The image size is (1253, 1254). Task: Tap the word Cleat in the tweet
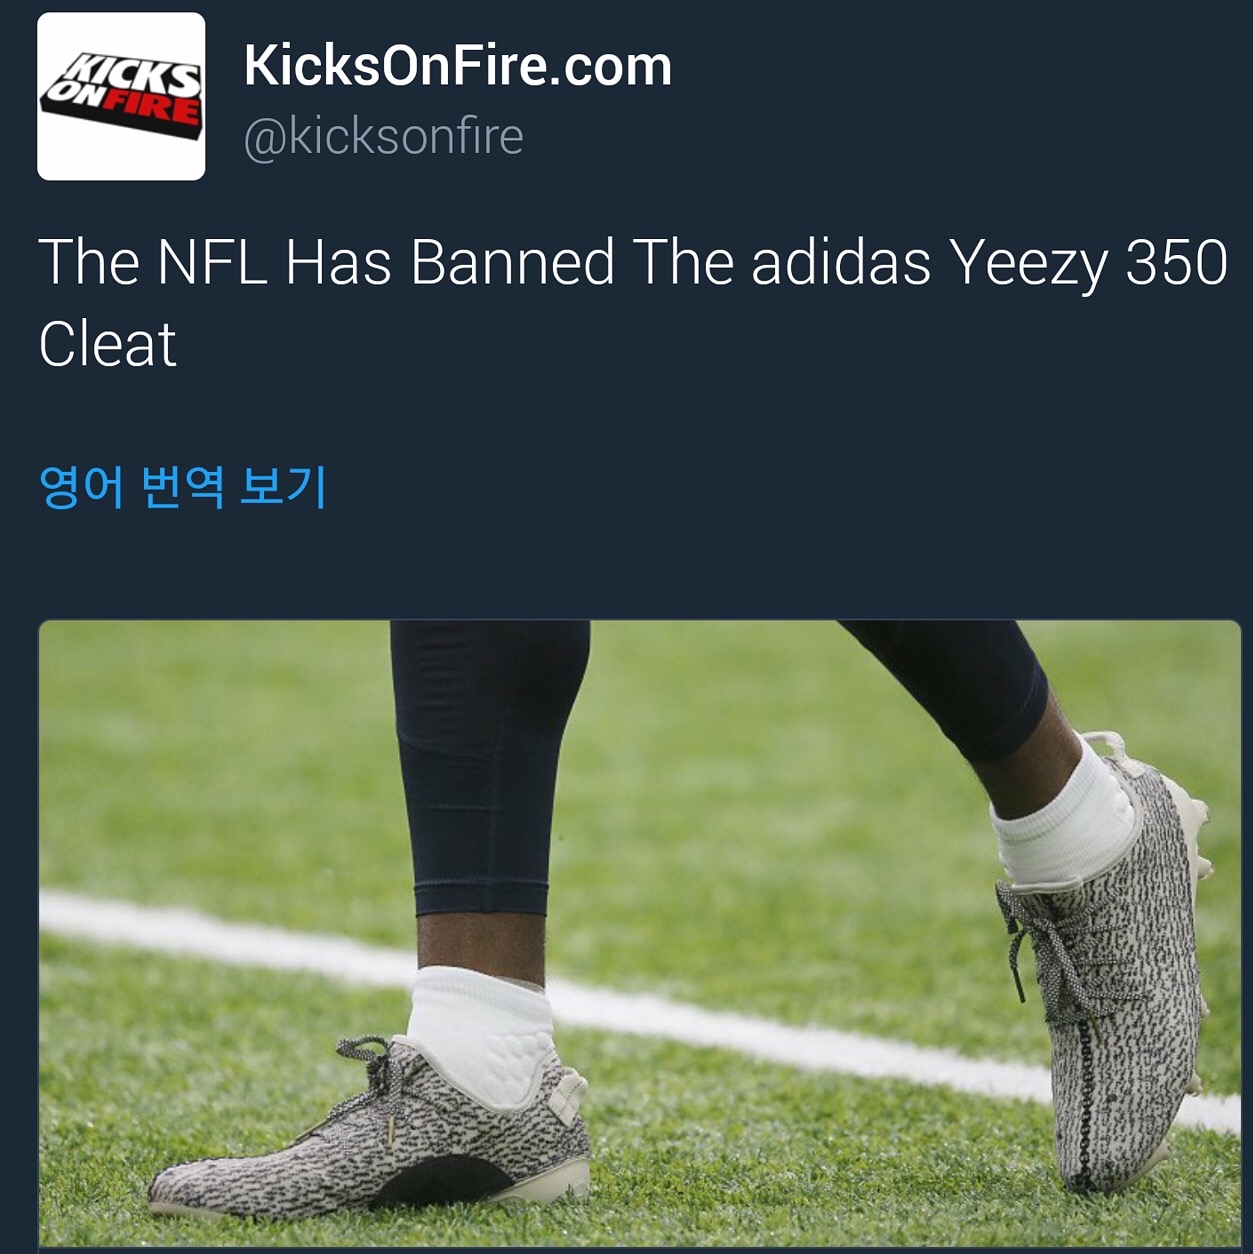tap(108, 344)
